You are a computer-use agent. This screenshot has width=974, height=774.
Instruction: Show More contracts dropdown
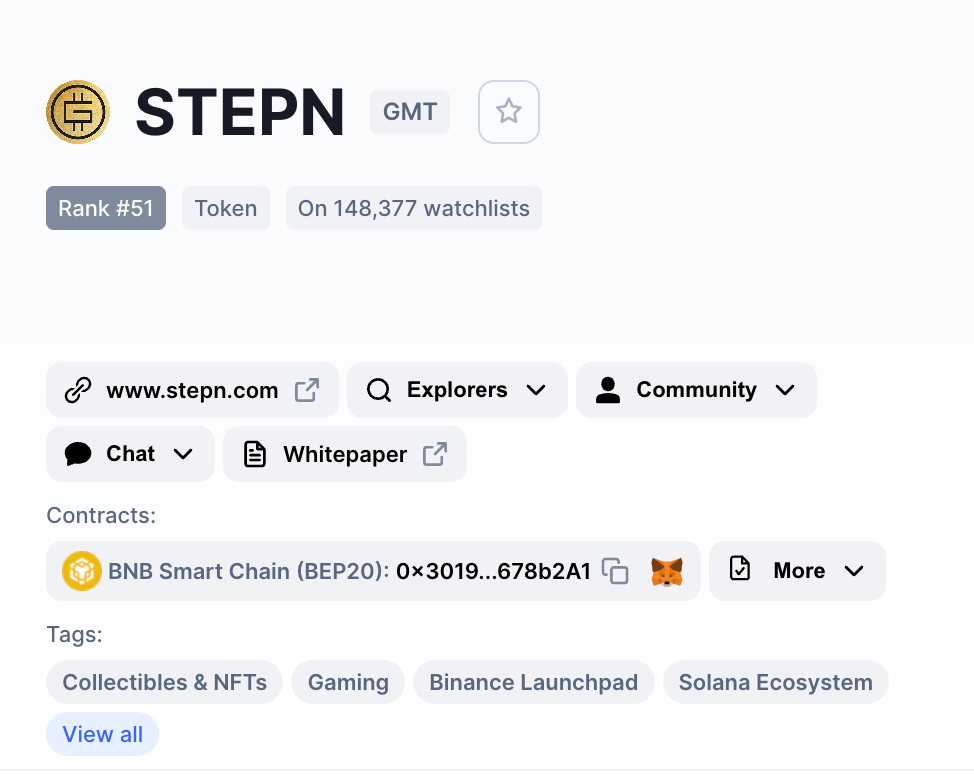pyautogui.click(x=797, y=571)
